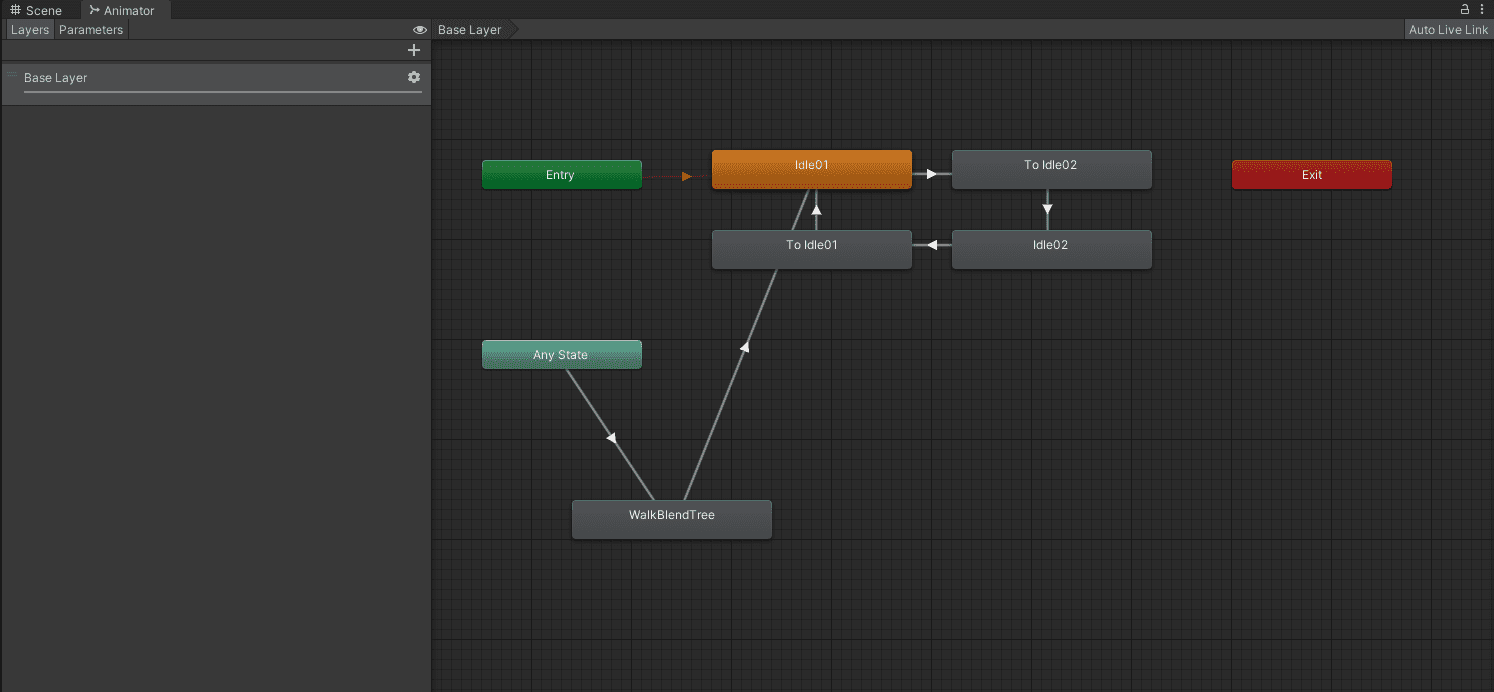
Task: Click the eye visibility icon in Animator
Action: (420, 30)
